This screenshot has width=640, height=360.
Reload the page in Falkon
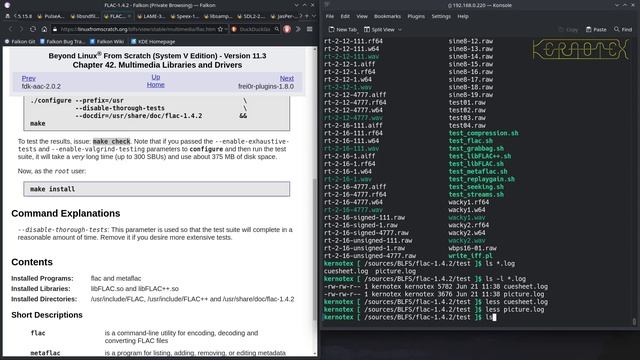tap(33, 29)
